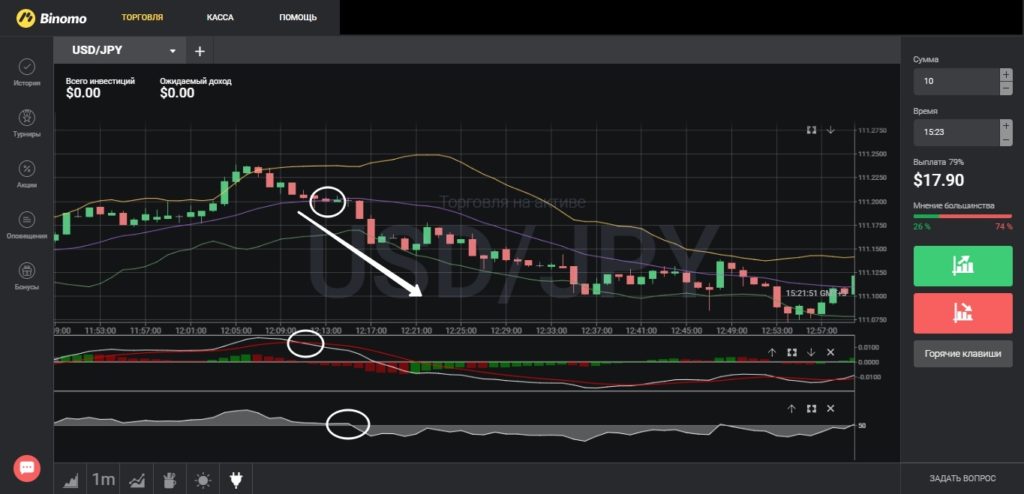Image resolution: width=1024 pixels, height=494 pixels.
Task: Click the 12:17:00 time axis label
Action: click(370, 331)
